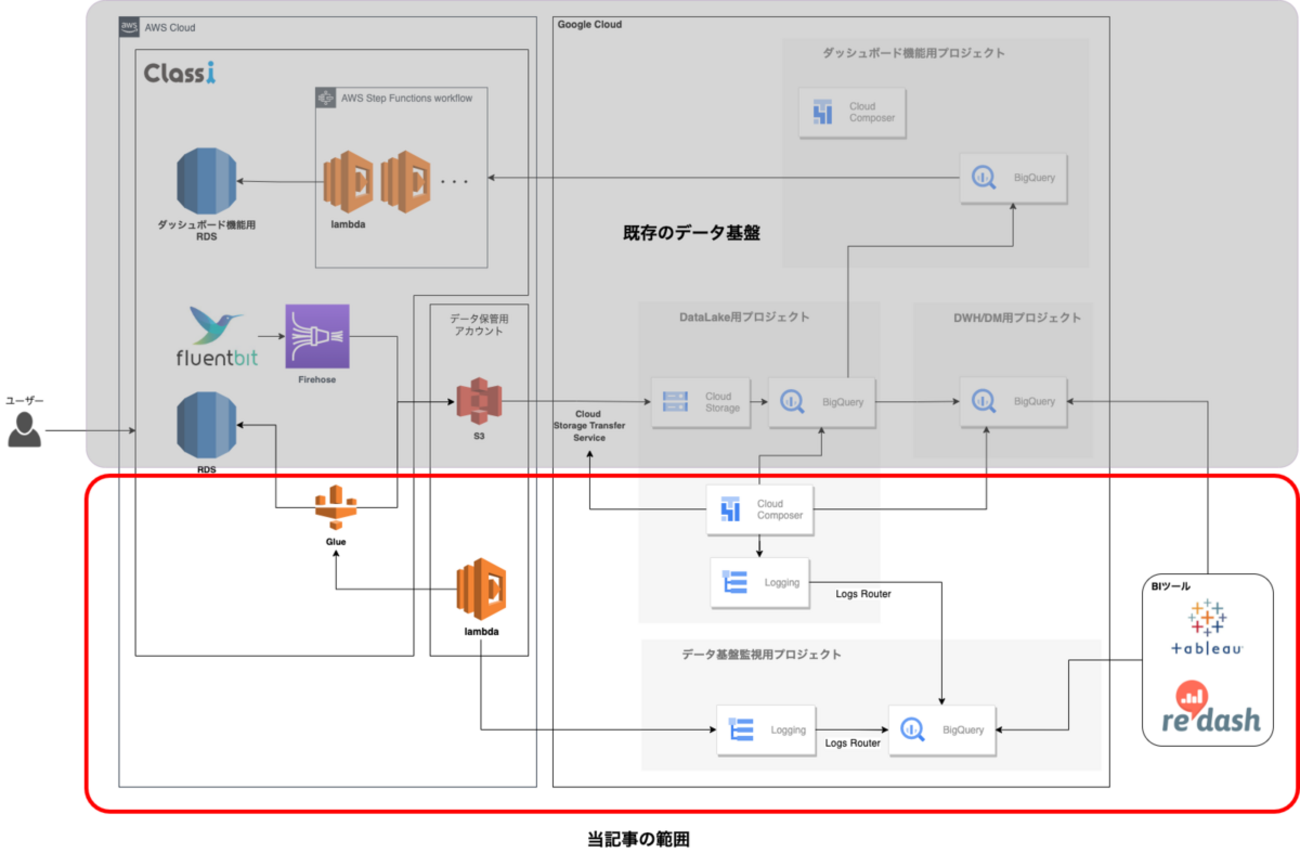Click BigQuery in ダッシュボード機能用プロジェクト

tap(1013, 179)
